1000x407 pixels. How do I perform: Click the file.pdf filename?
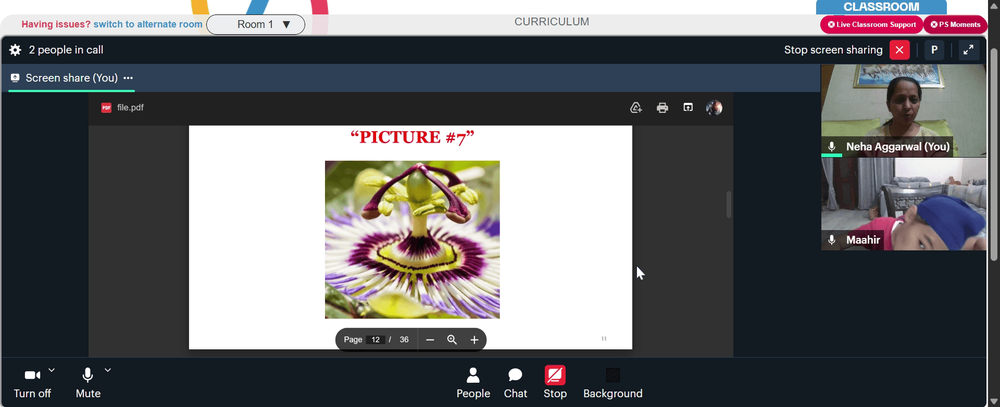point(130,108)
